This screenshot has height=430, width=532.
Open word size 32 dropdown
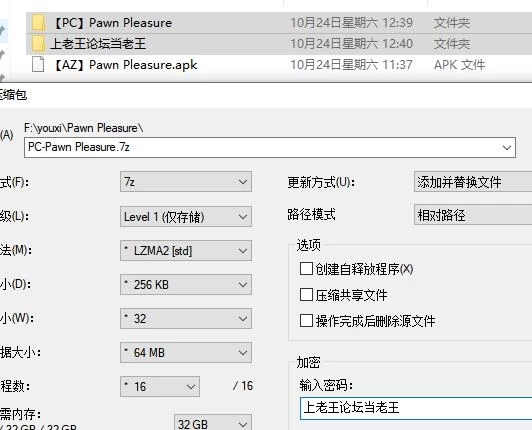point(186,318)
